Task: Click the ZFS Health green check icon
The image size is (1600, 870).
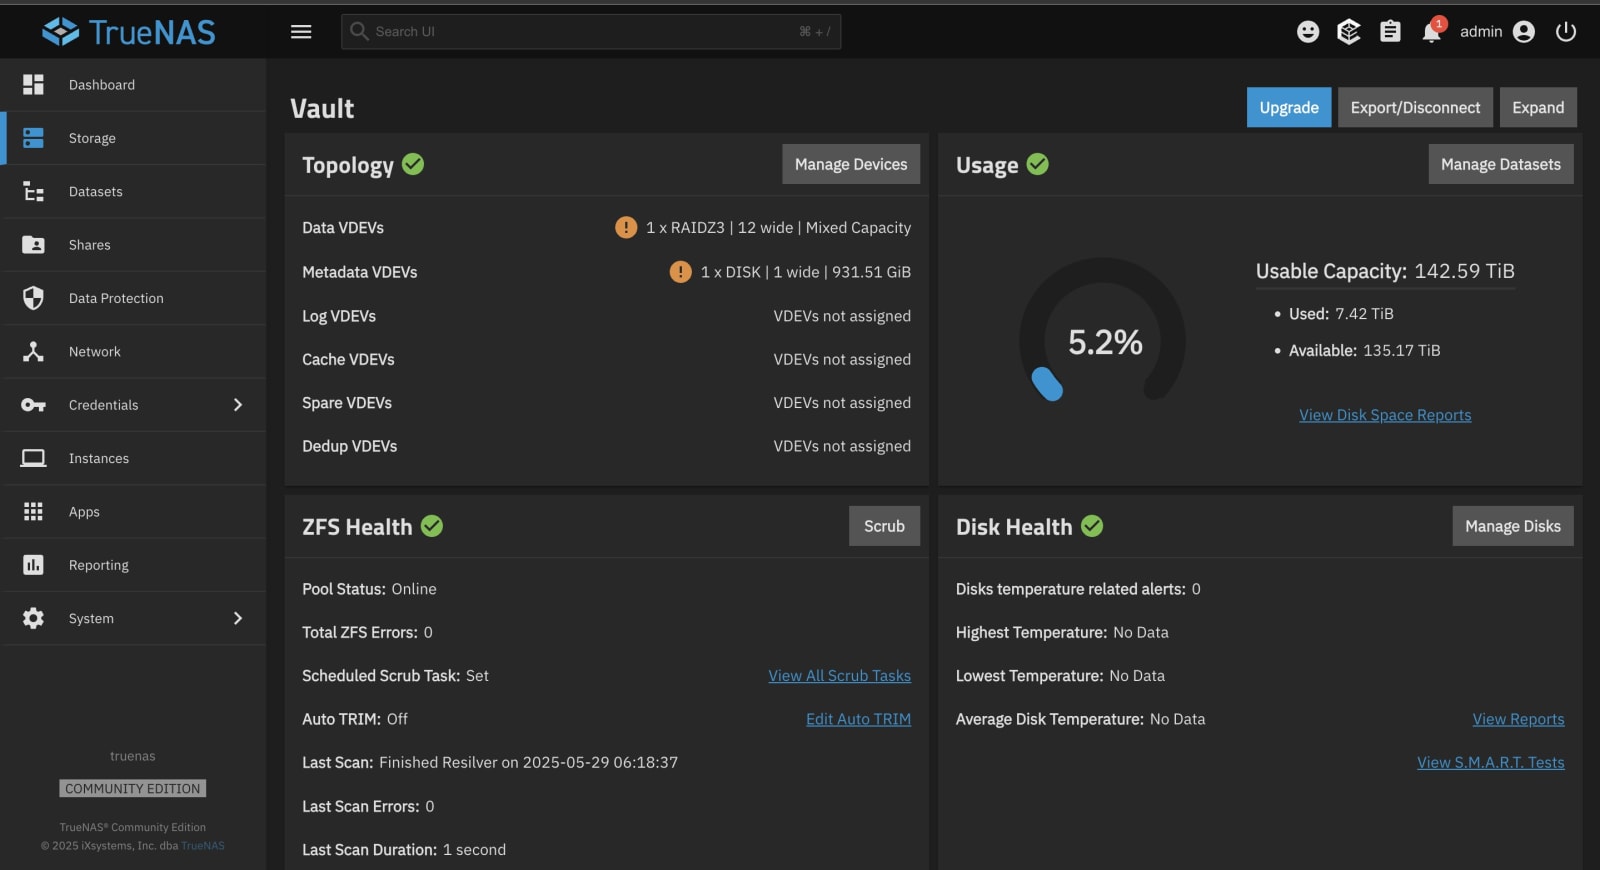Action: tap(432, 526)
